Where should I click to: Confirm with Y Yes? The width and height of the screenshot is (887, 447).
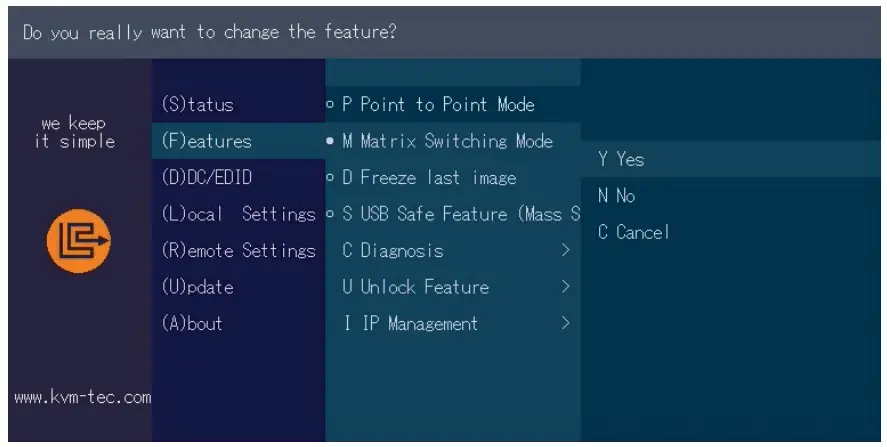pos(621,160)
